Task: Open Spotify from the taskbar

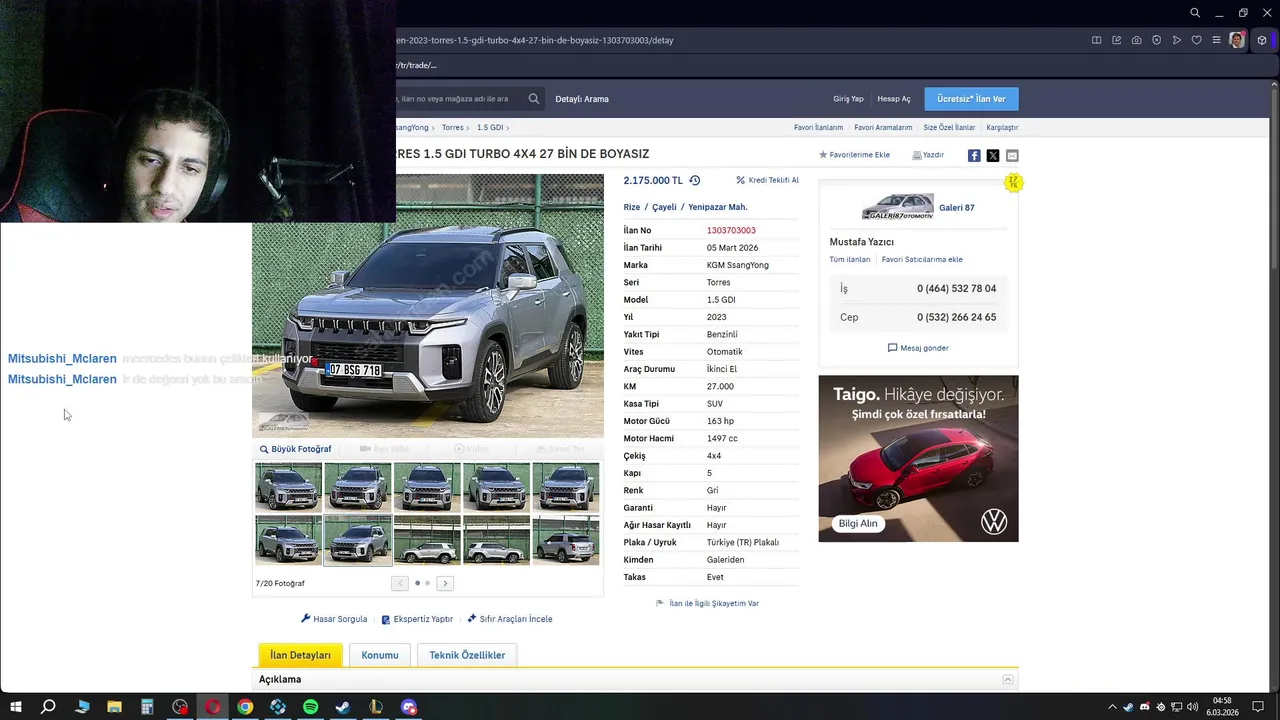Action: pos(311,707)
